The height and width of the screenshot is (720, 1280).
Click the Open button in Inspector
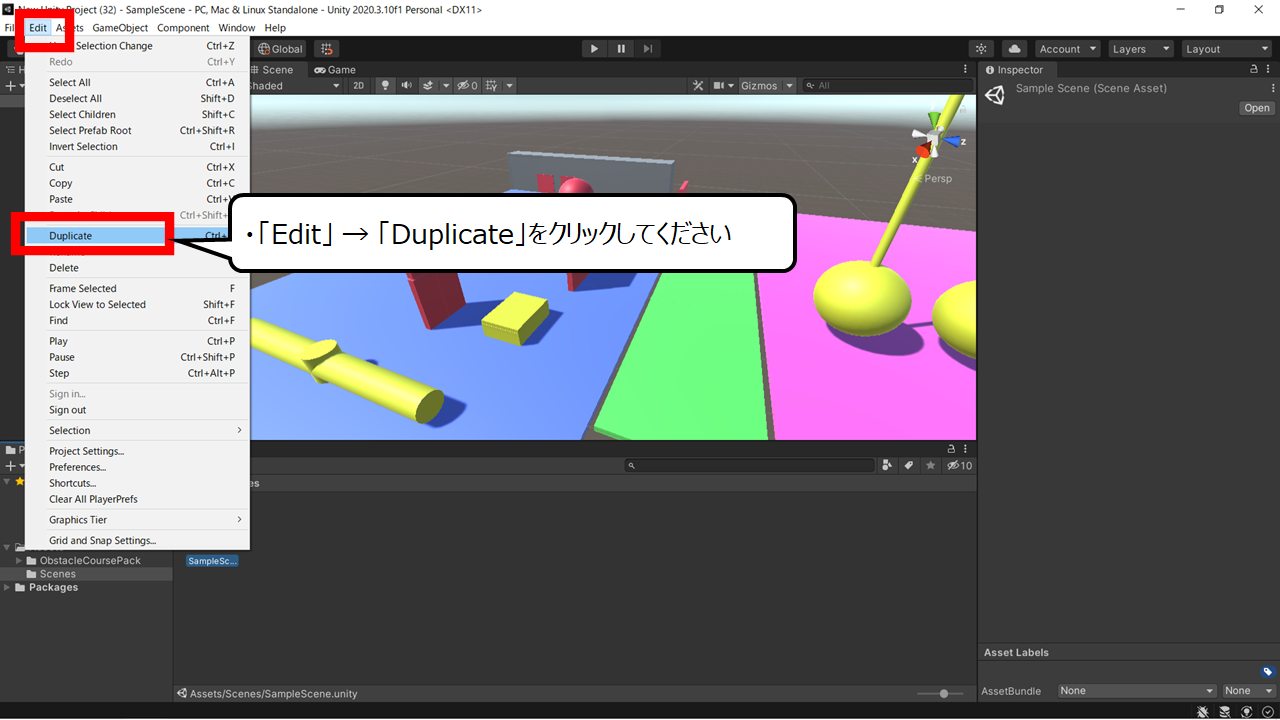1257,108
